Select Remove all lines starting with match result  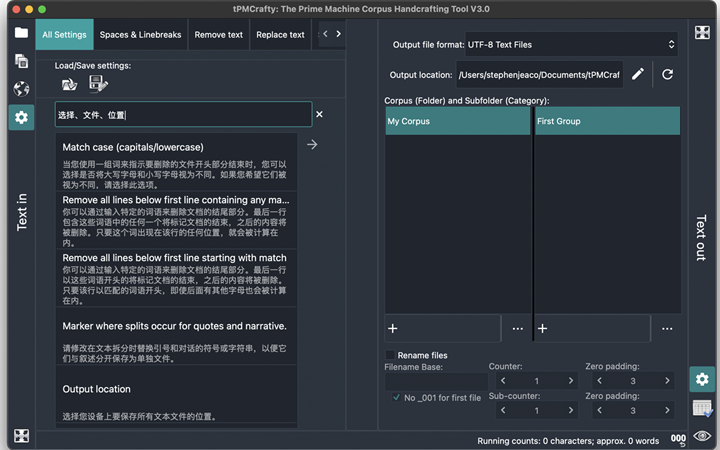(176, 278)
